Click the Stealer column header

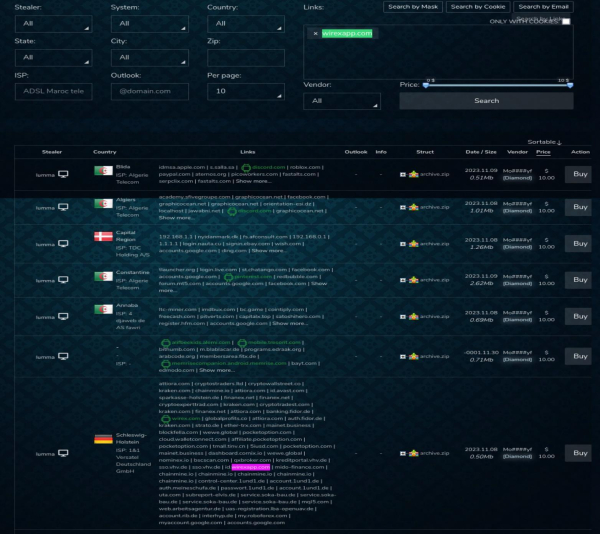[x=52, y=152]
